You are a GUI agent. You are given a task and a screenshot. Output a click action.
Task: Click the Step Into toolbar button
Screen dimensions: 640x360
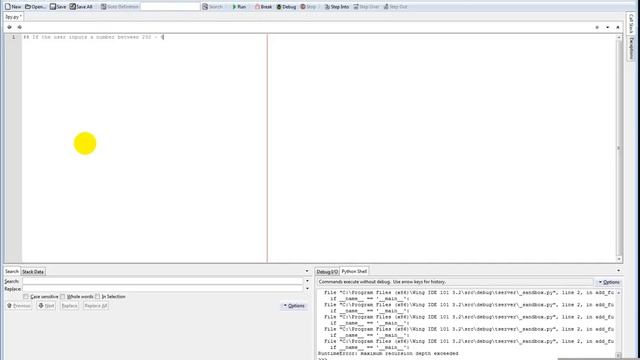[337, 7]
